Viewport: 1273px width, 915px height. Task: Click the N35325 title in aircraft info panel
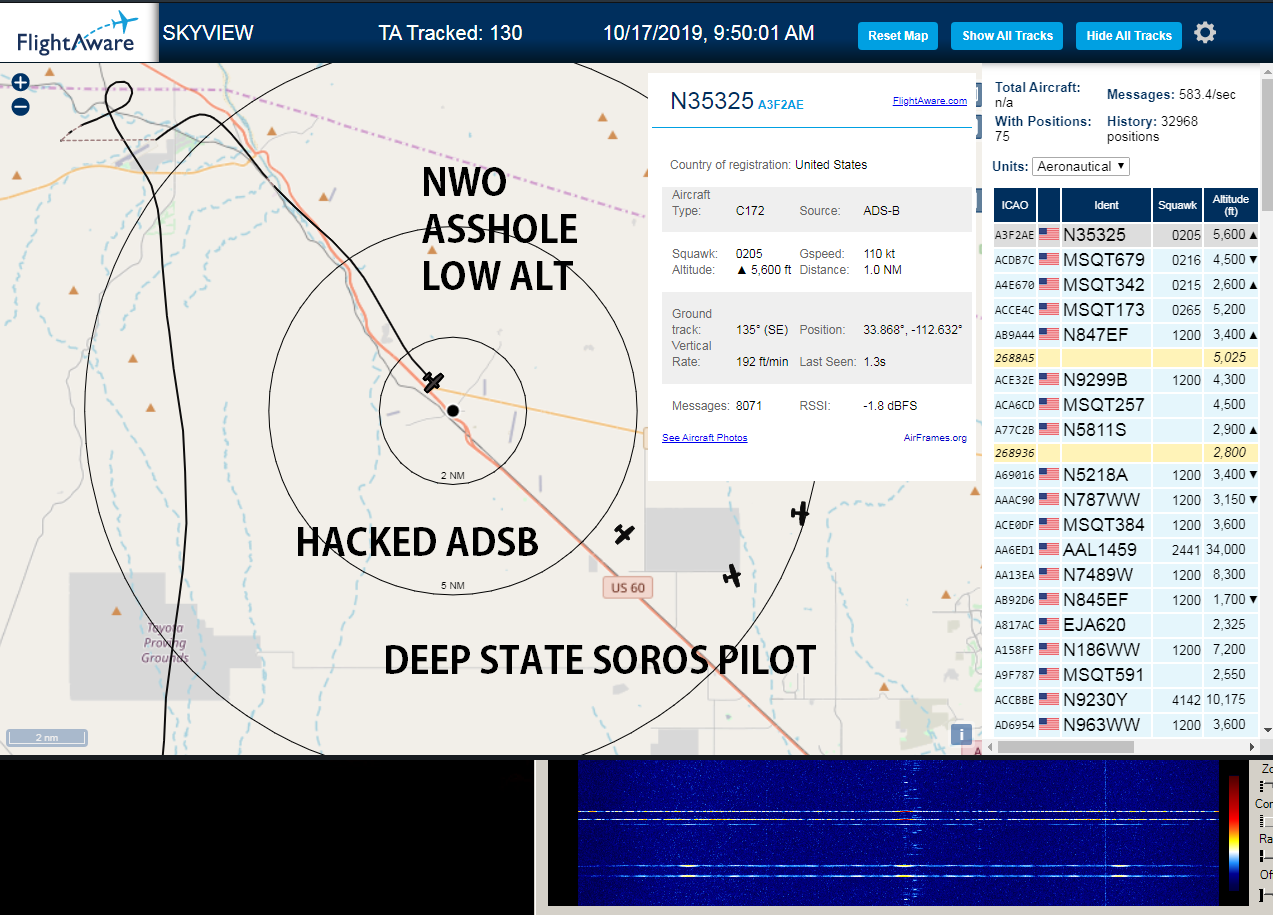click(712, 101)
